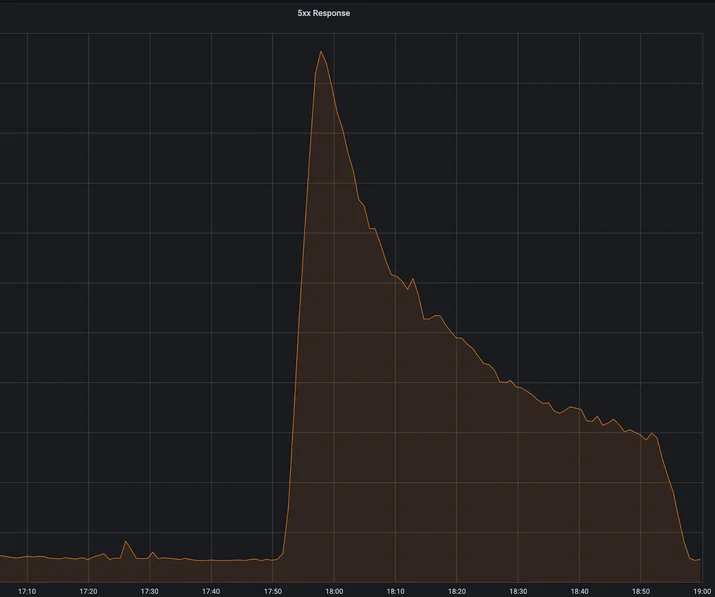The image size is (715, 597).
Task: Open the 5xx Response panel title
Action: point(324,13)
